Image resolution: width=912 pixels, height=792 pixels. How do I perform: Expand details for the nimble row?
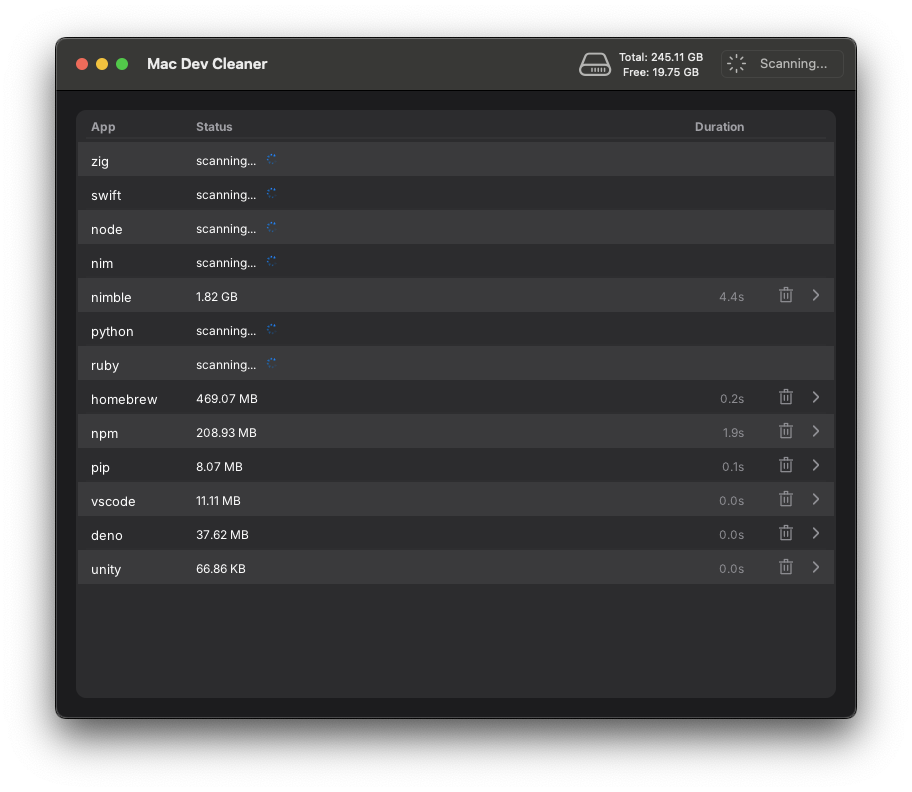point(815,295)
